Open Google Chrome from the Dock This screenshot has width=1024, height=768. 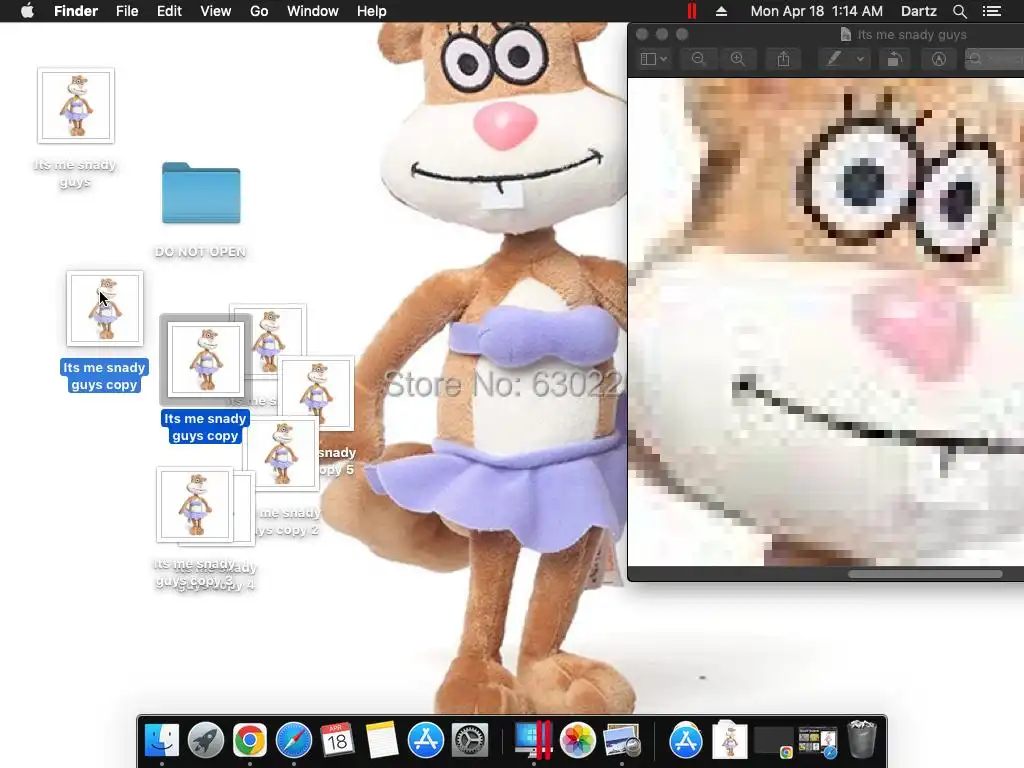point(249,740)
